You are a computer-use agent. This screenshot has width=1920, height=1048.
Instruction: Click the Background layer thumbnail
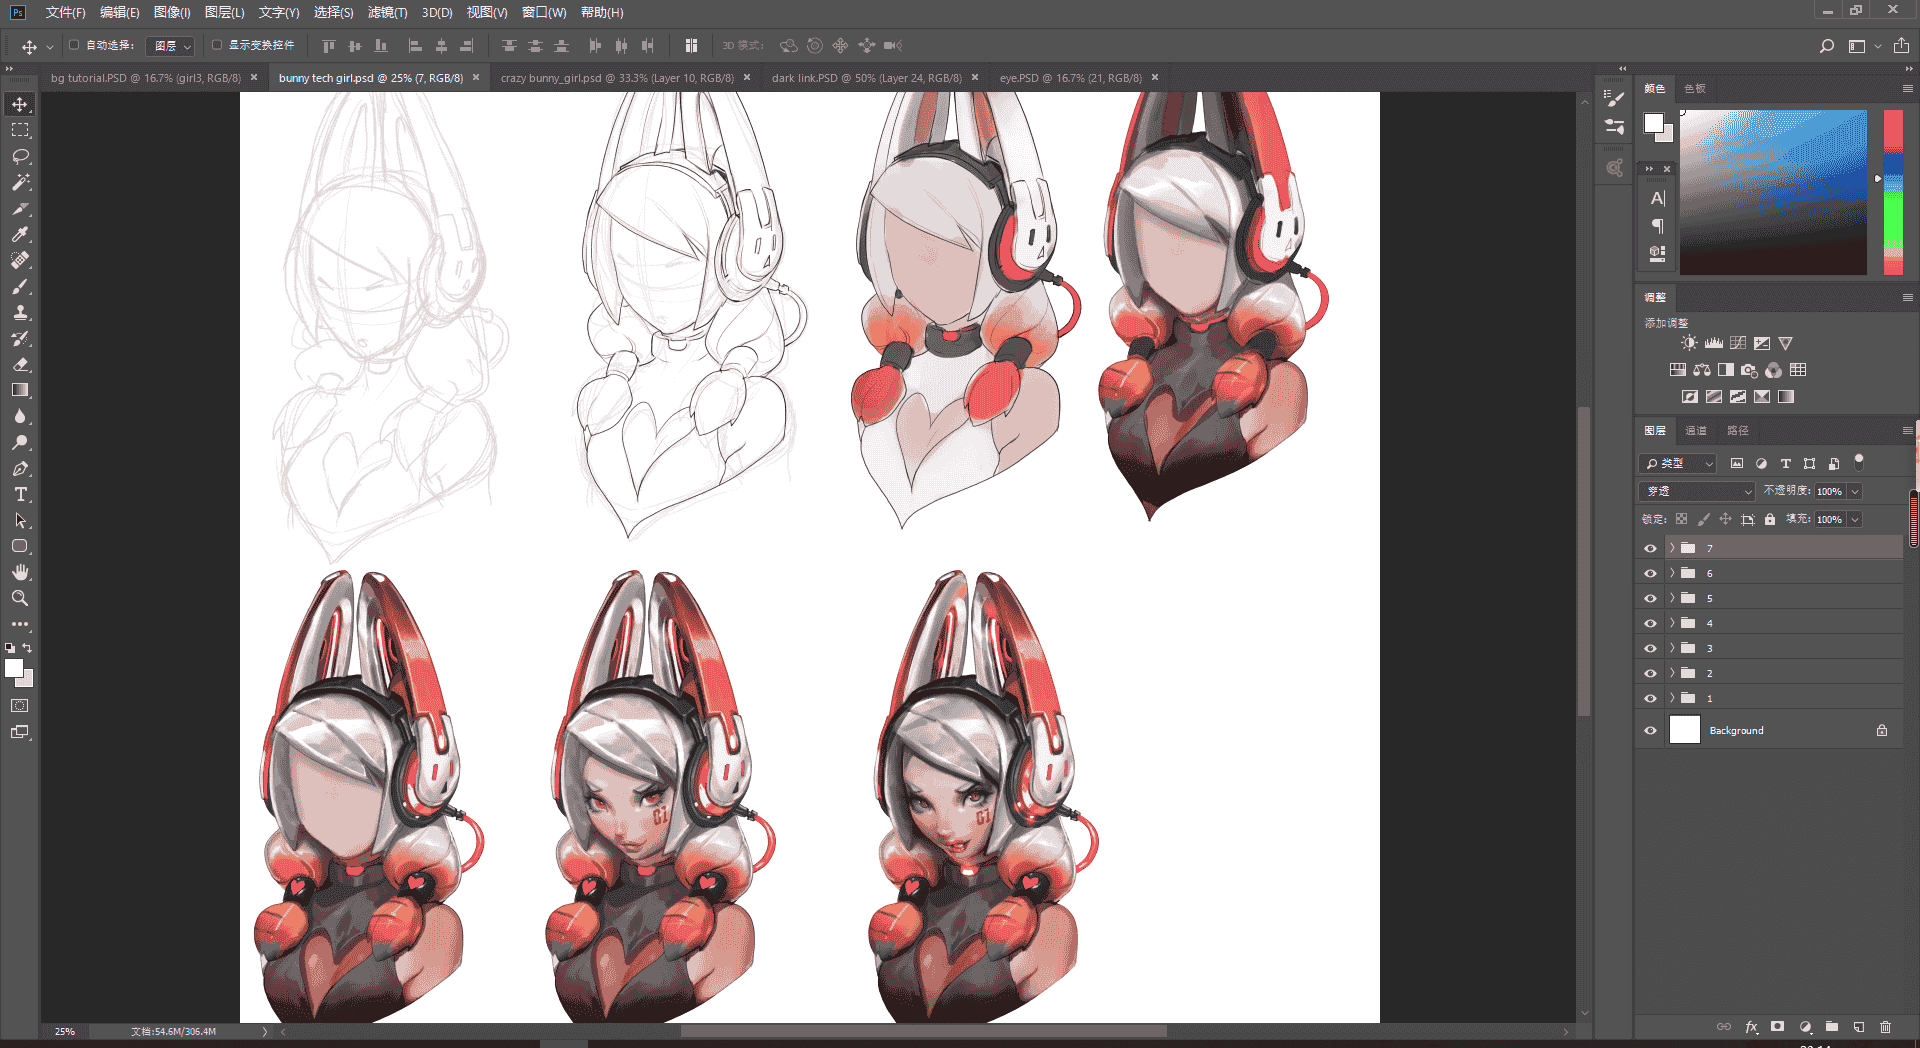coord(1685,730)
